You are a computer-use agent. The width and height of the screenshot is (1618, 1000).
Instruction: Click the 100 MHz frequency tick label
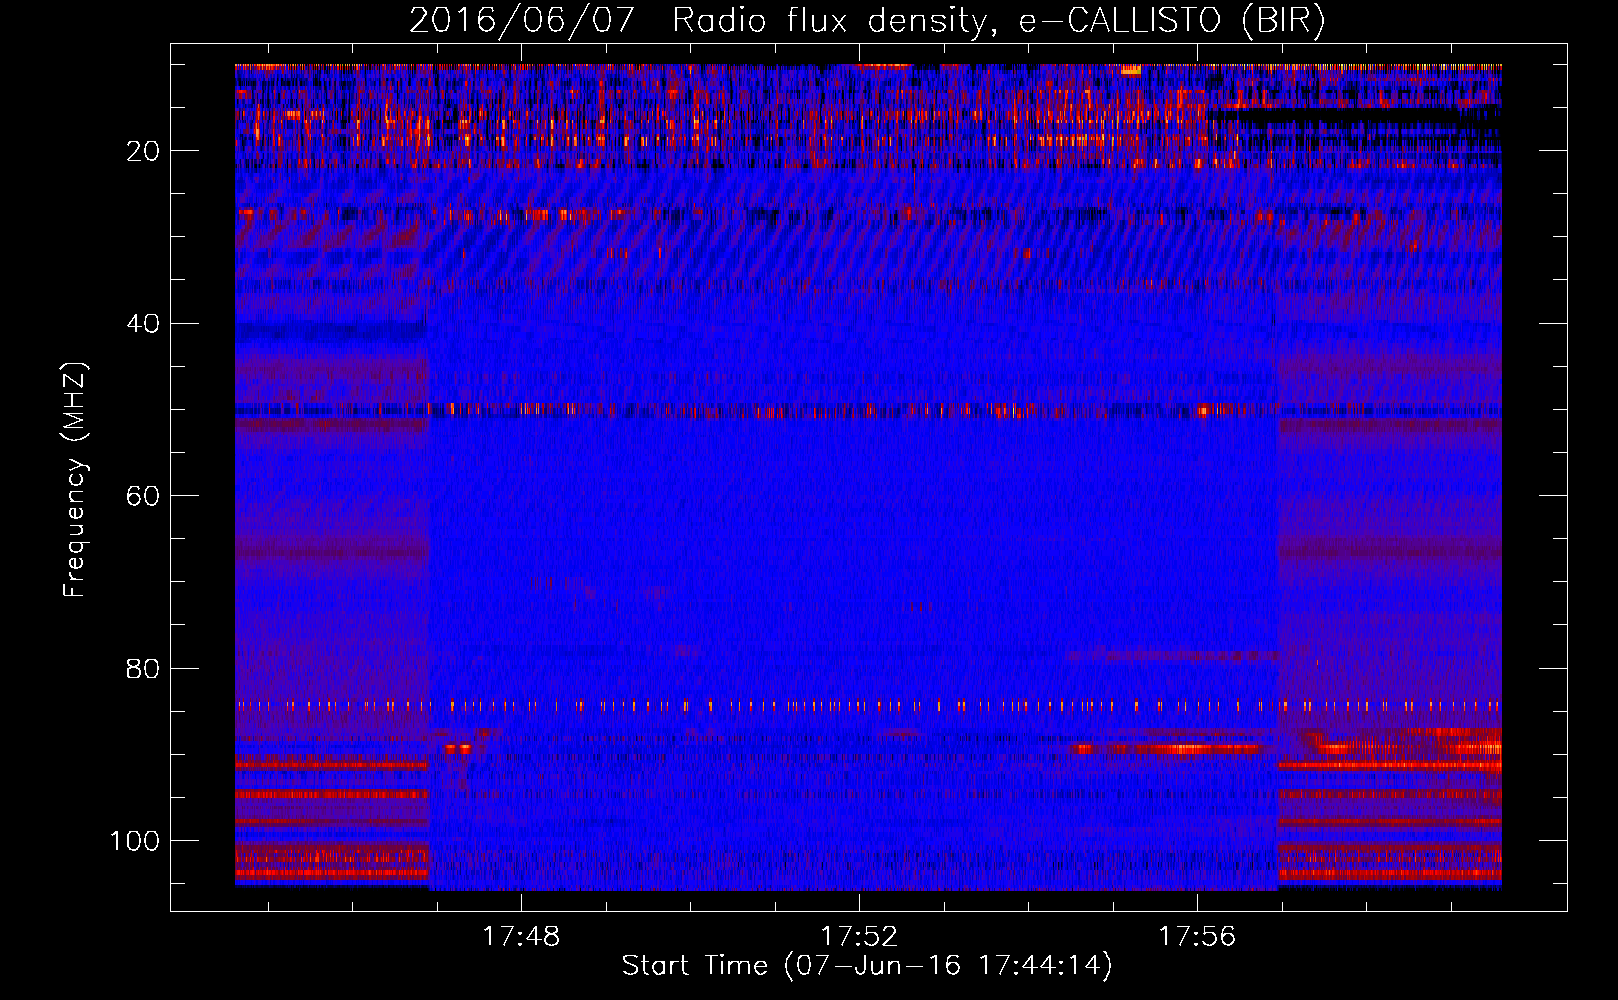click(x=135, y=841)
